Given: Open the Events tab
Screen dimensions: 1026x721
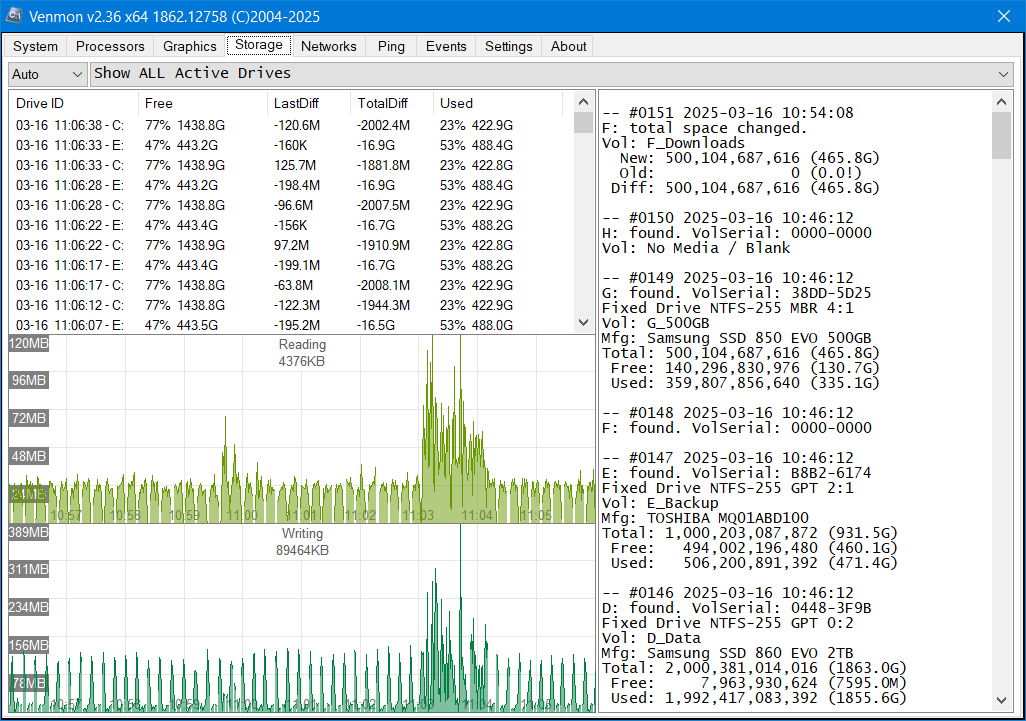Looking at the screenshot, I should click(446, 46).
